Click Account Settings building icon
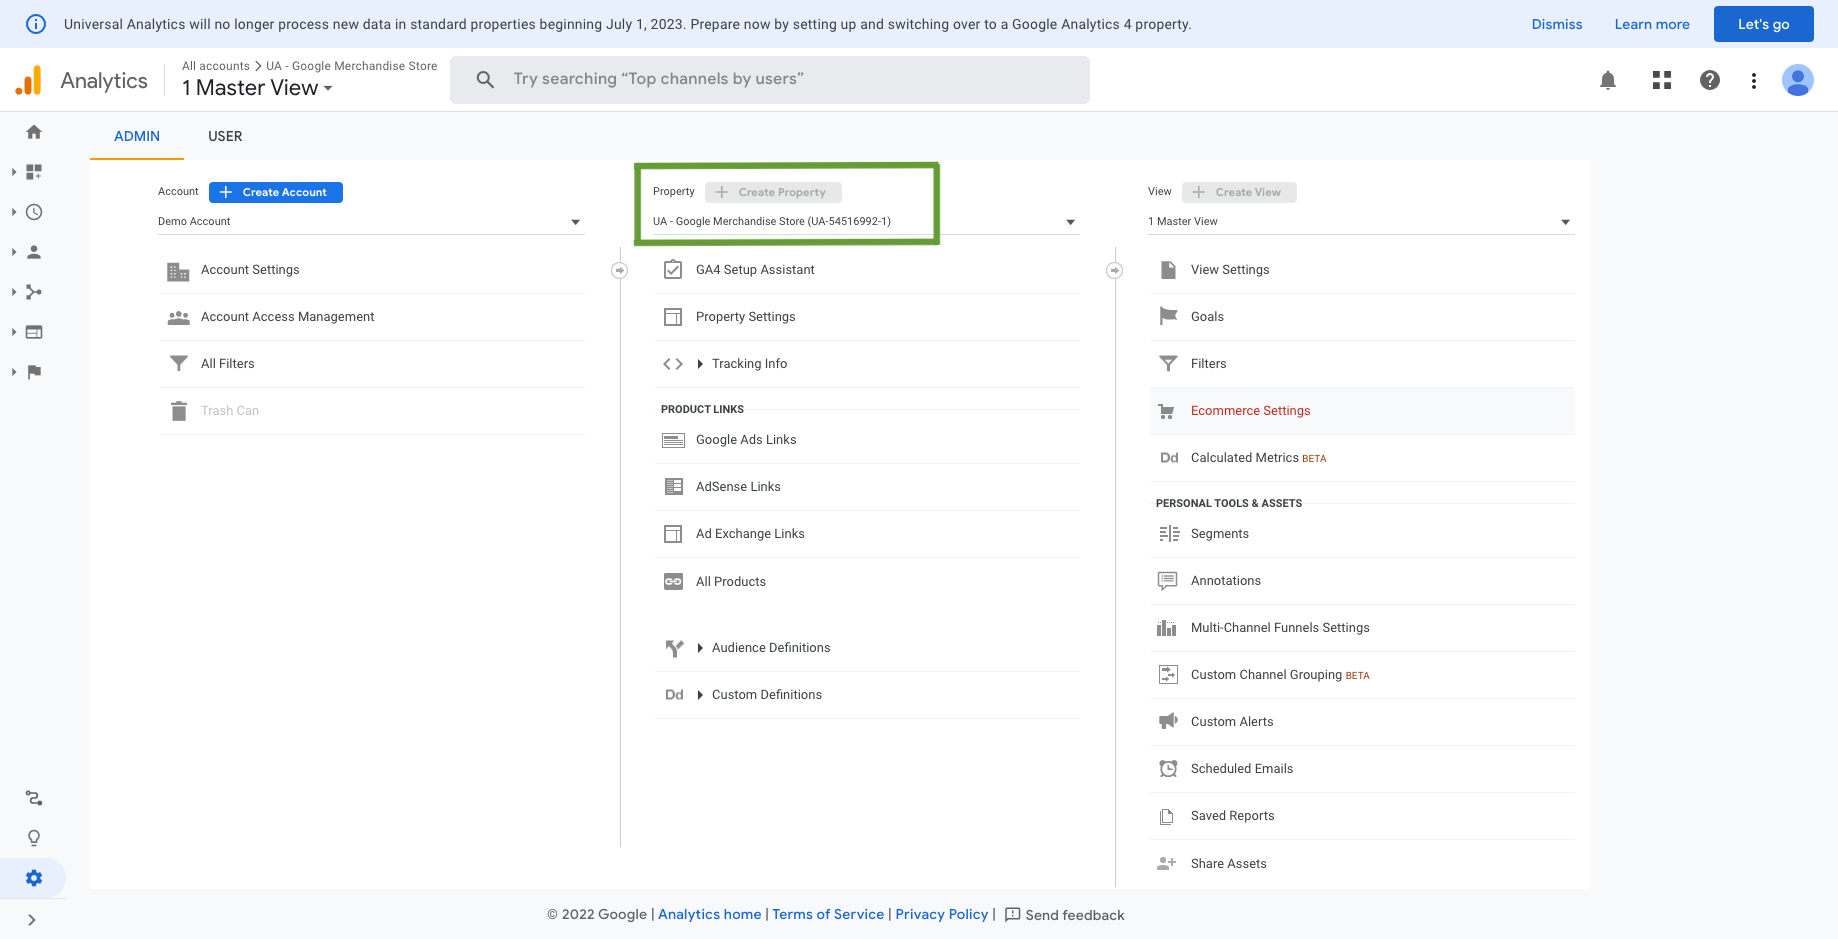 (178, 271)
